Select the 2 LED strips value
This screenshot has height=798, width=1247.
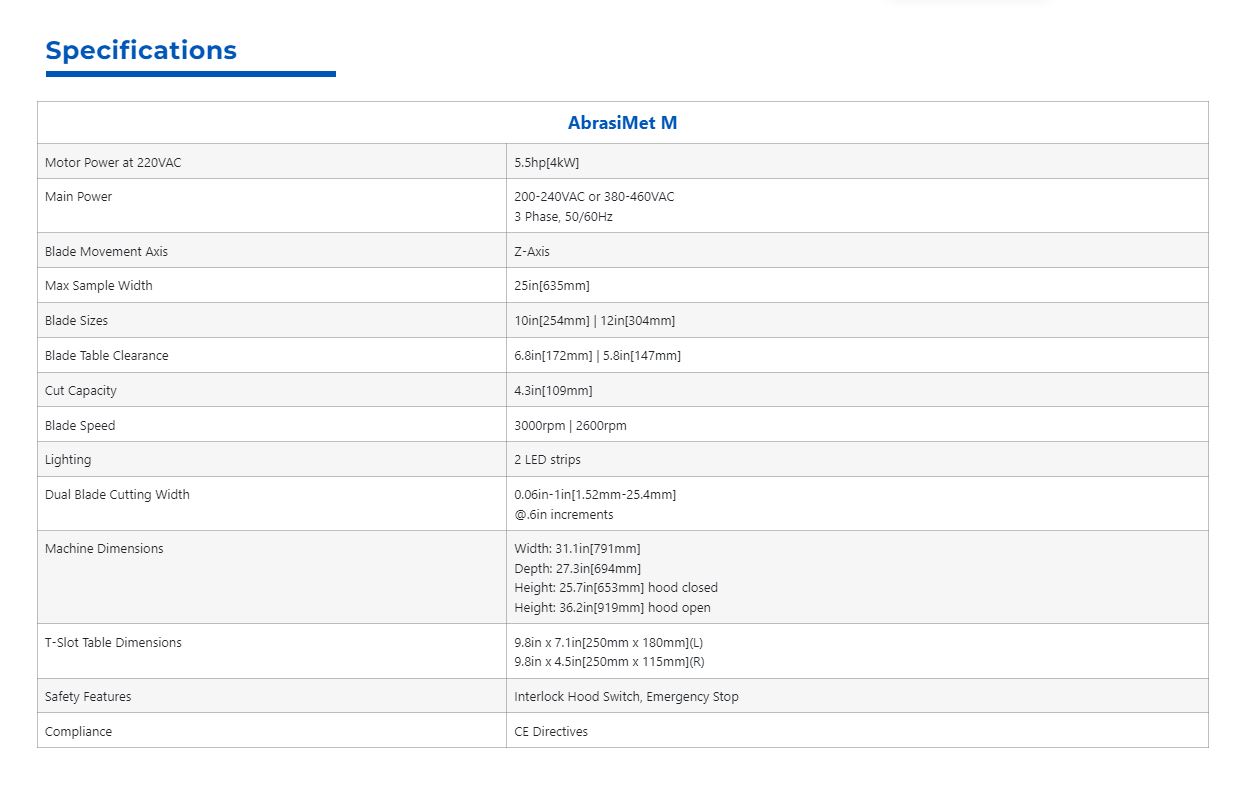547,459
